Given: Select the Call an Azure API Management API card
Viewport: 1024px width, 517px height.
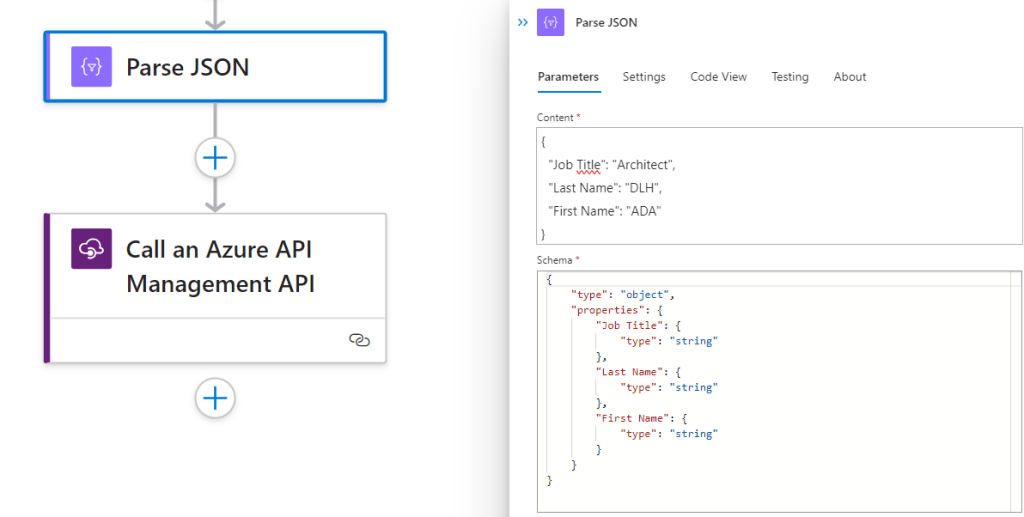Looking at the screenshot, I should pyautogui.click(x=219, y=266).
